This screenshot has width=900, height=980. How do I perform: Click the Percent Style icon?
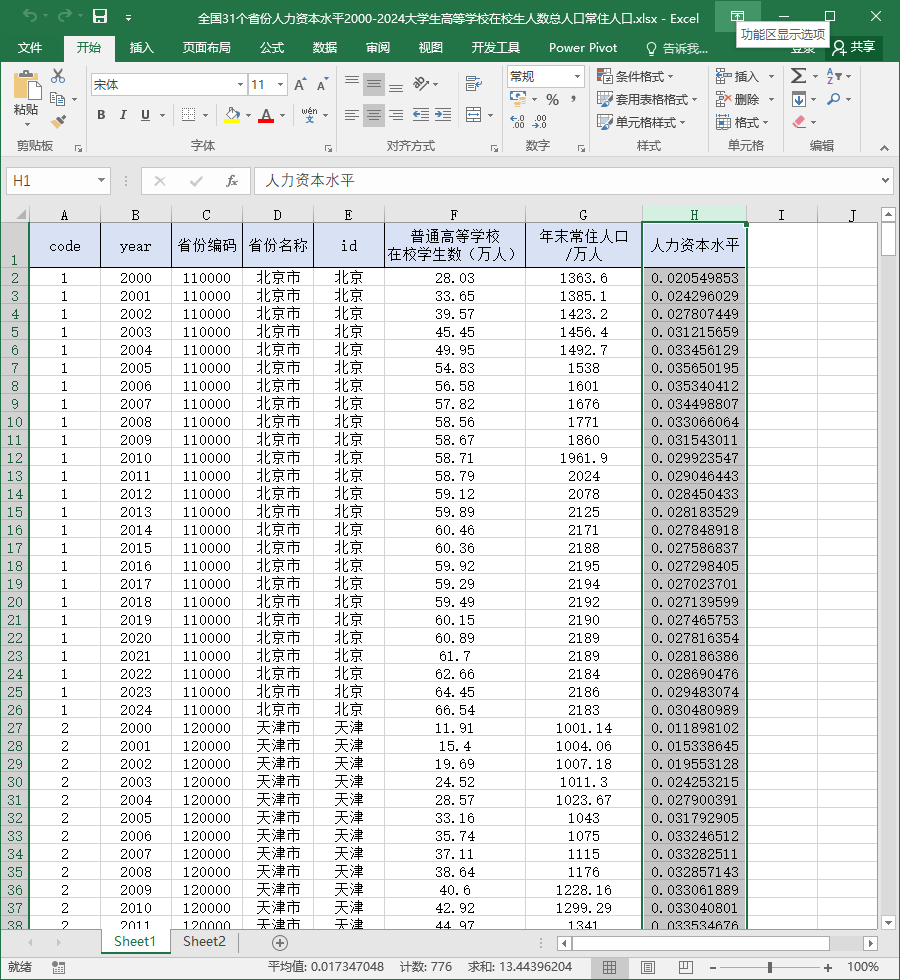tap(552, 99)
